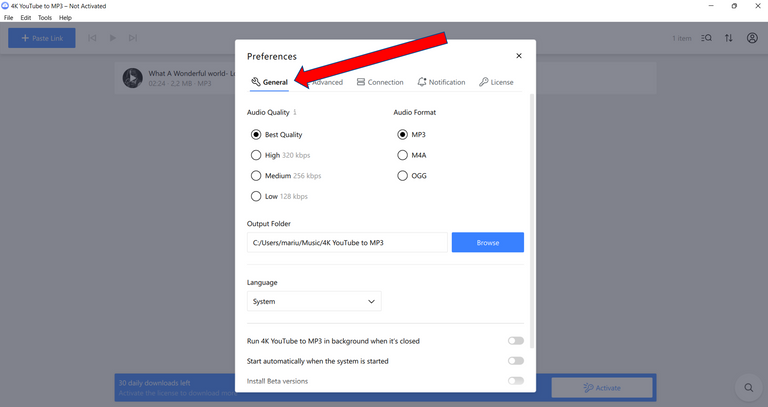Open the search list icon in toolbar
768x407 pixels.
click(x=706, y=38)
